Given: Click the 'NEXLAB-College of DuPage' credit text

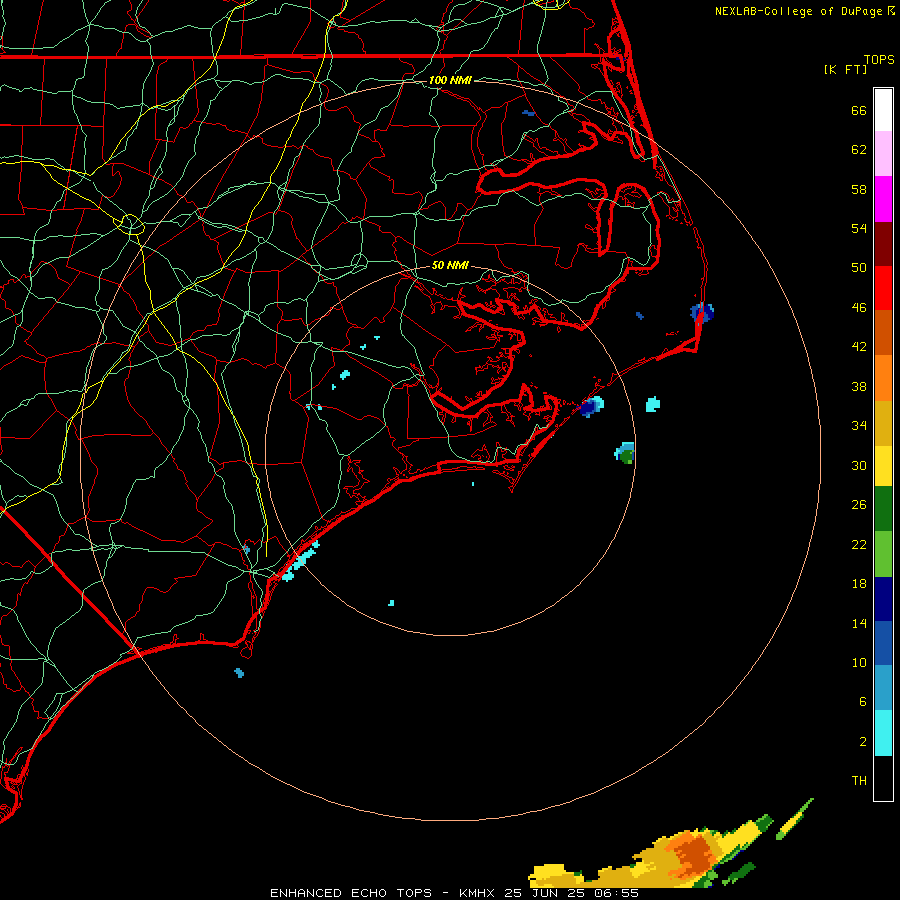Looking at the screenshot, I should point(800,11).
